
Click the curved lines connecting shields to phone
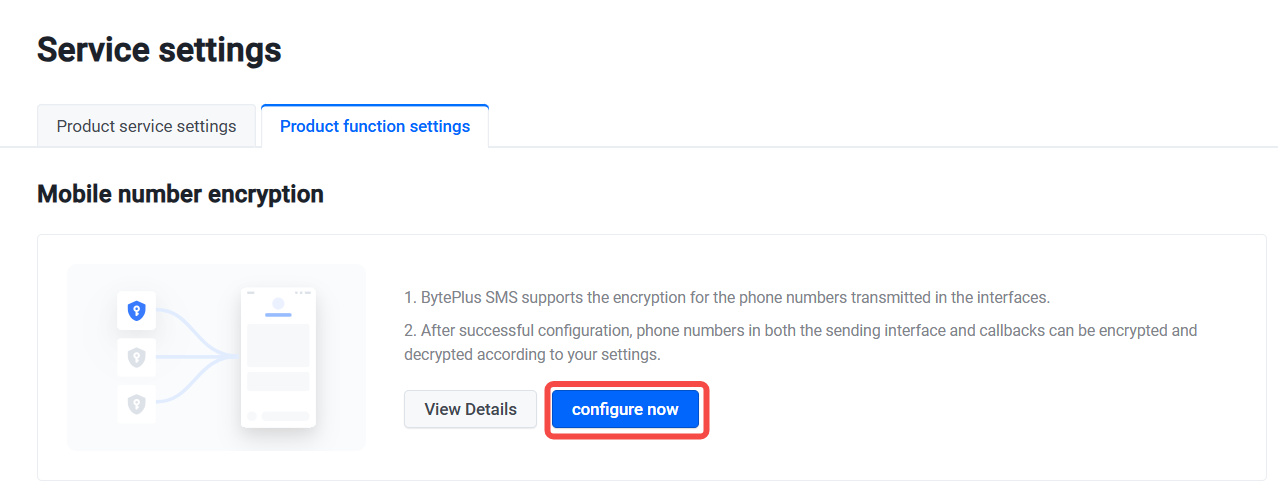pos(198,357)
